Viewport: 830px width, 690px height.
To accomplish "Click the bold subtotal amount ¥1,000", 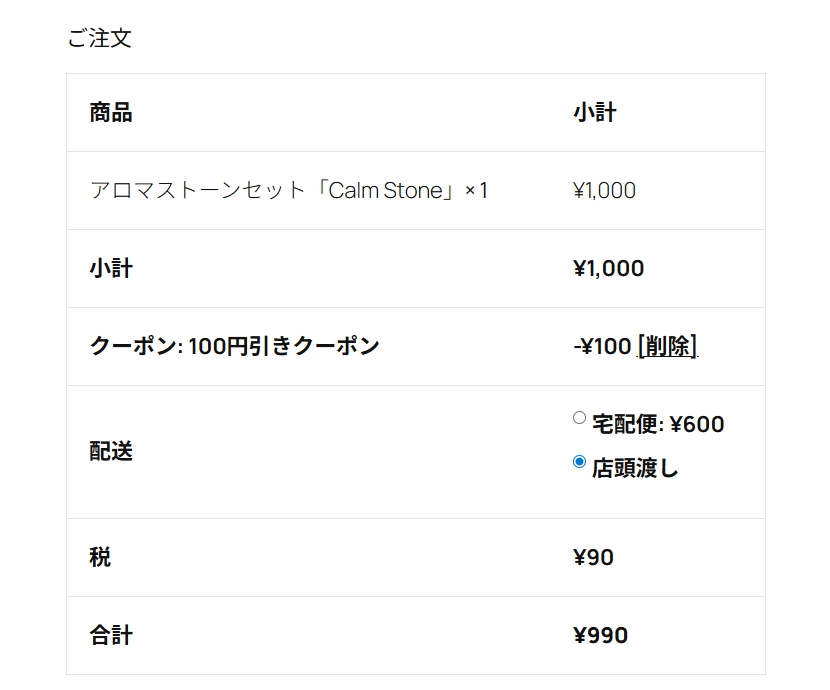I will (x=609, y=268).
